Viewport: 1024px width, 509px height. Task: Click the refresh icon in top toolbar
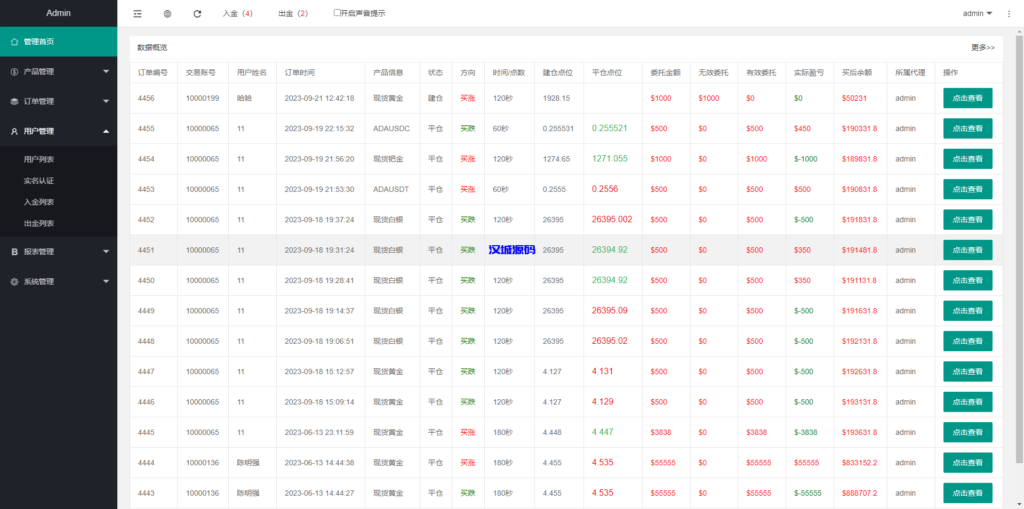coord(197,14)
